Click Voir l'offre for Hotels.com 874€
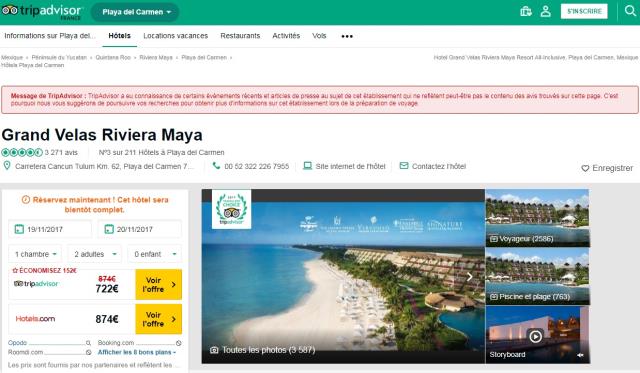 (159, 319)
